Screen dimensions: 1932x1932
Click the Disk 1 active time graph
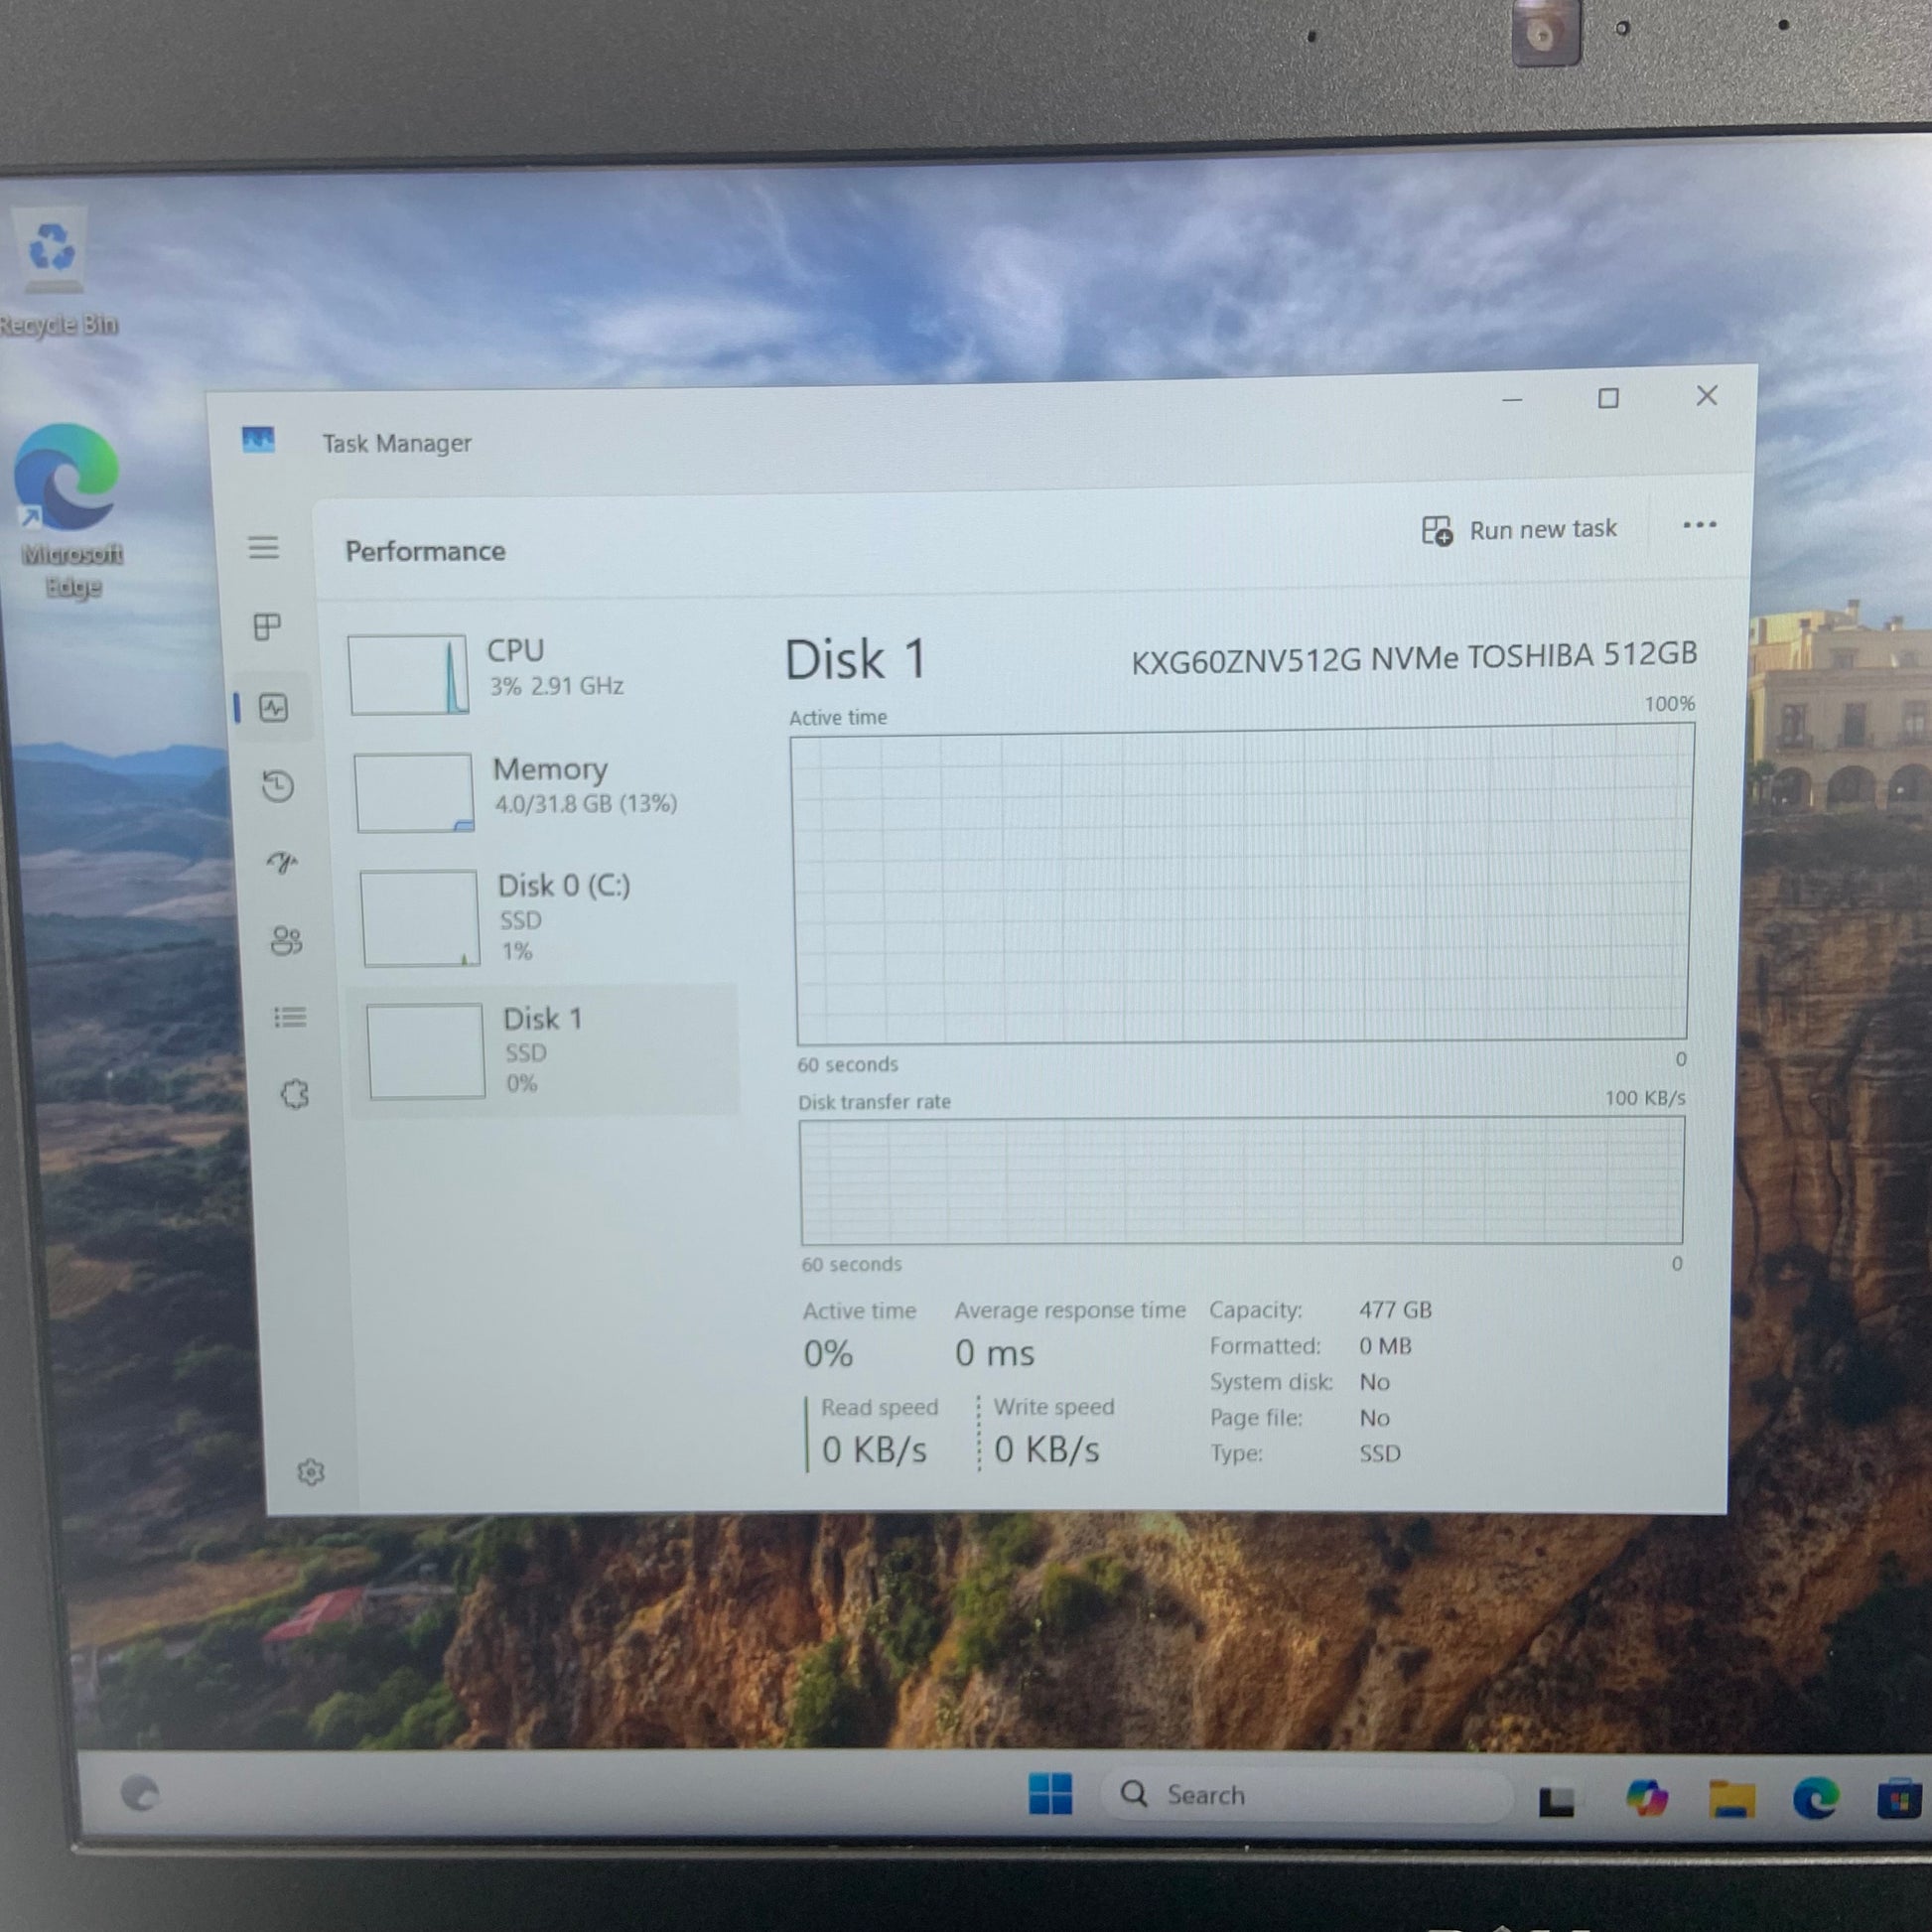coord(1241,885)
